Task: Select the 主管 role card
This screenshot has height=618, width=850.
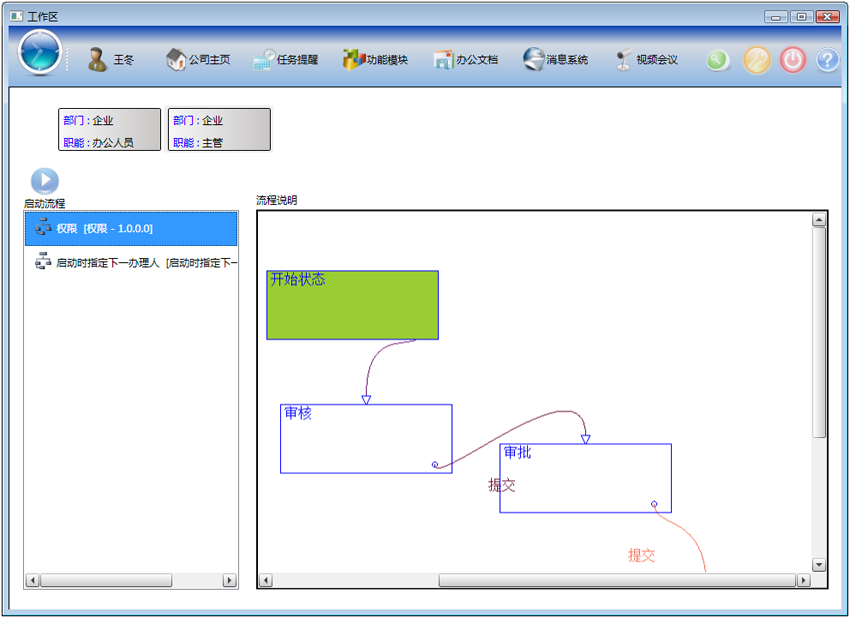Action: (220, 130)
